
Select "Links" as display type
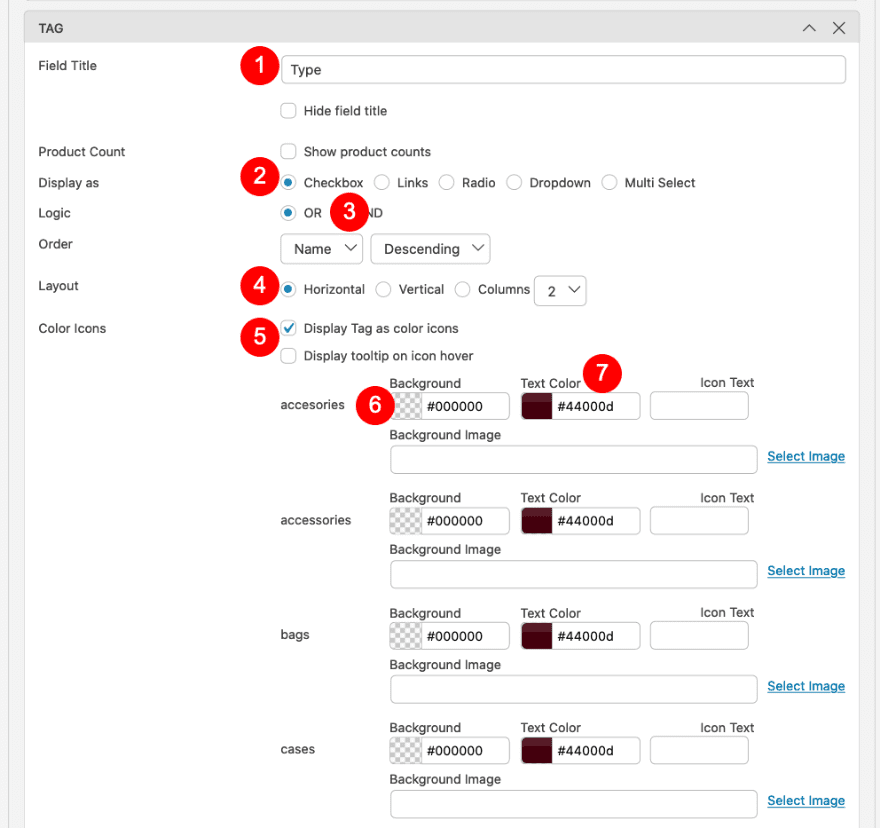[x=381, y=182]
